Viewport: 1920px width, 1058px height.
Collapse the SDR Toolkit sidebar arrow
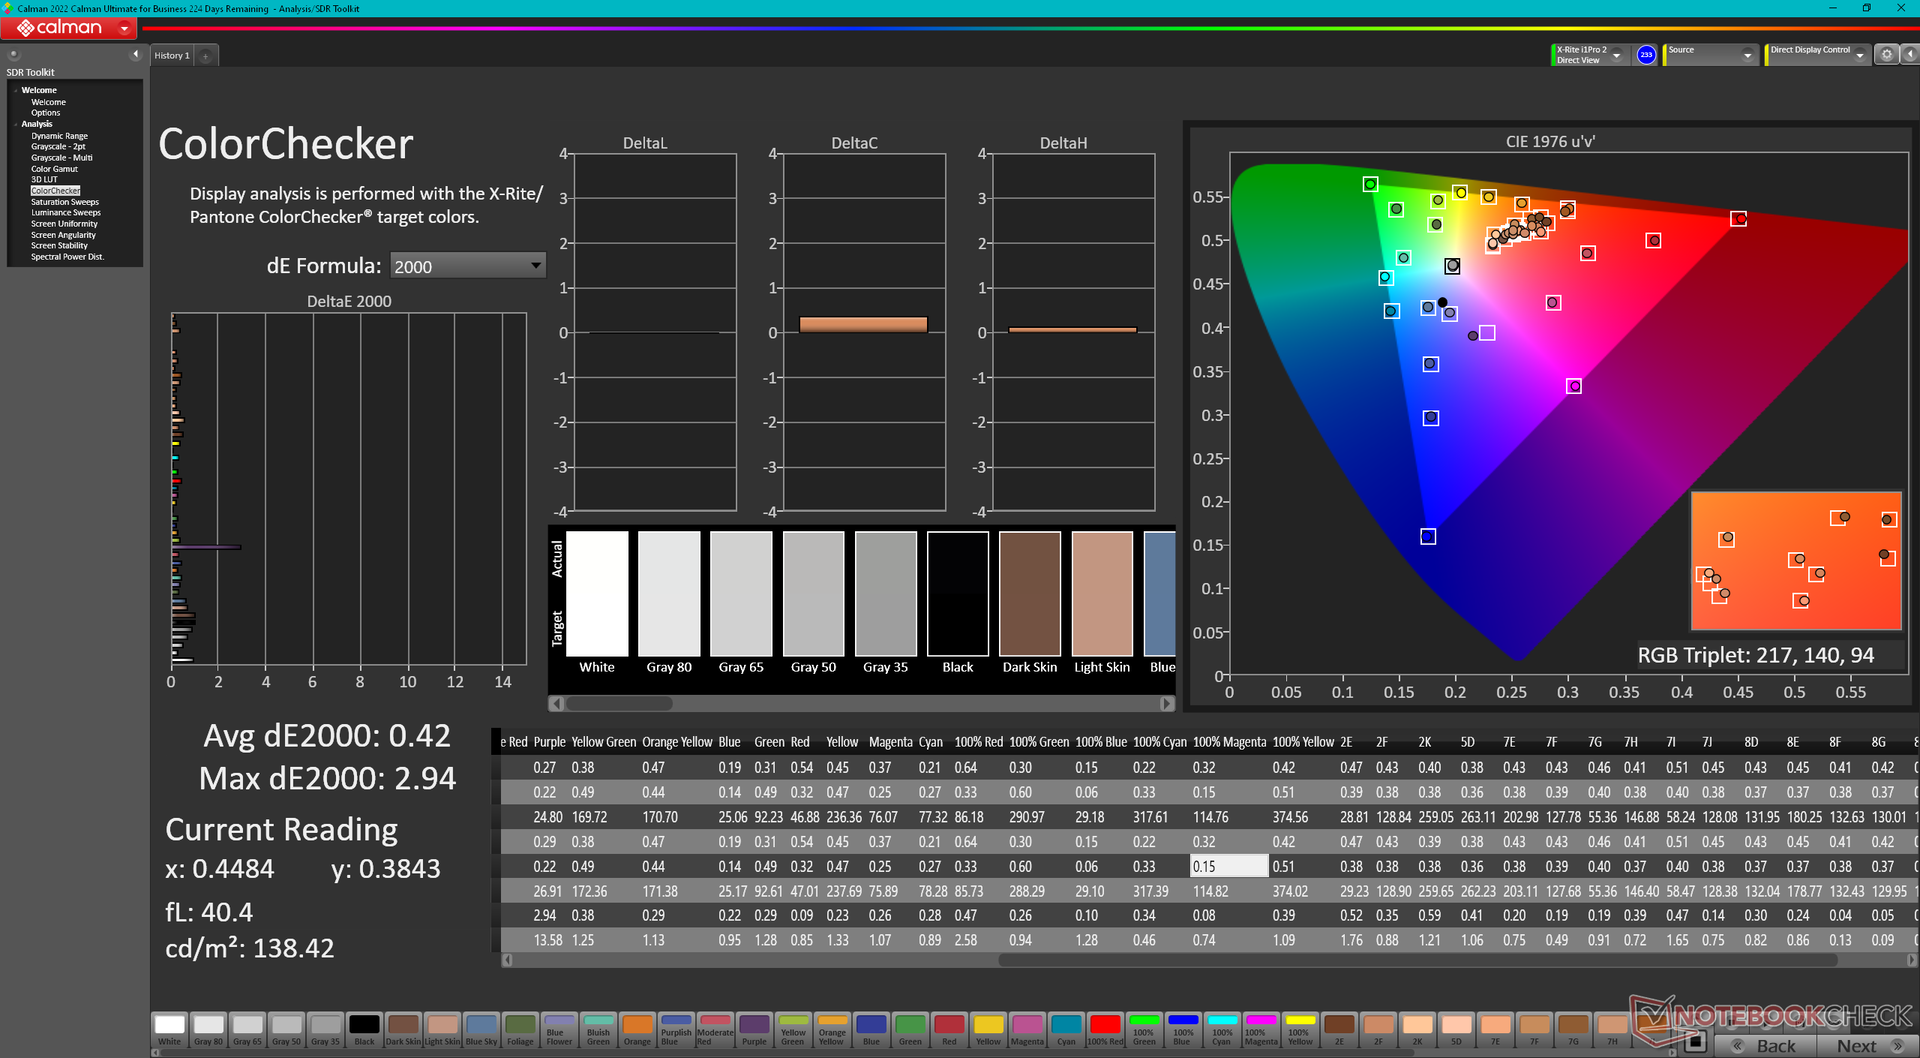pos(135,55)
